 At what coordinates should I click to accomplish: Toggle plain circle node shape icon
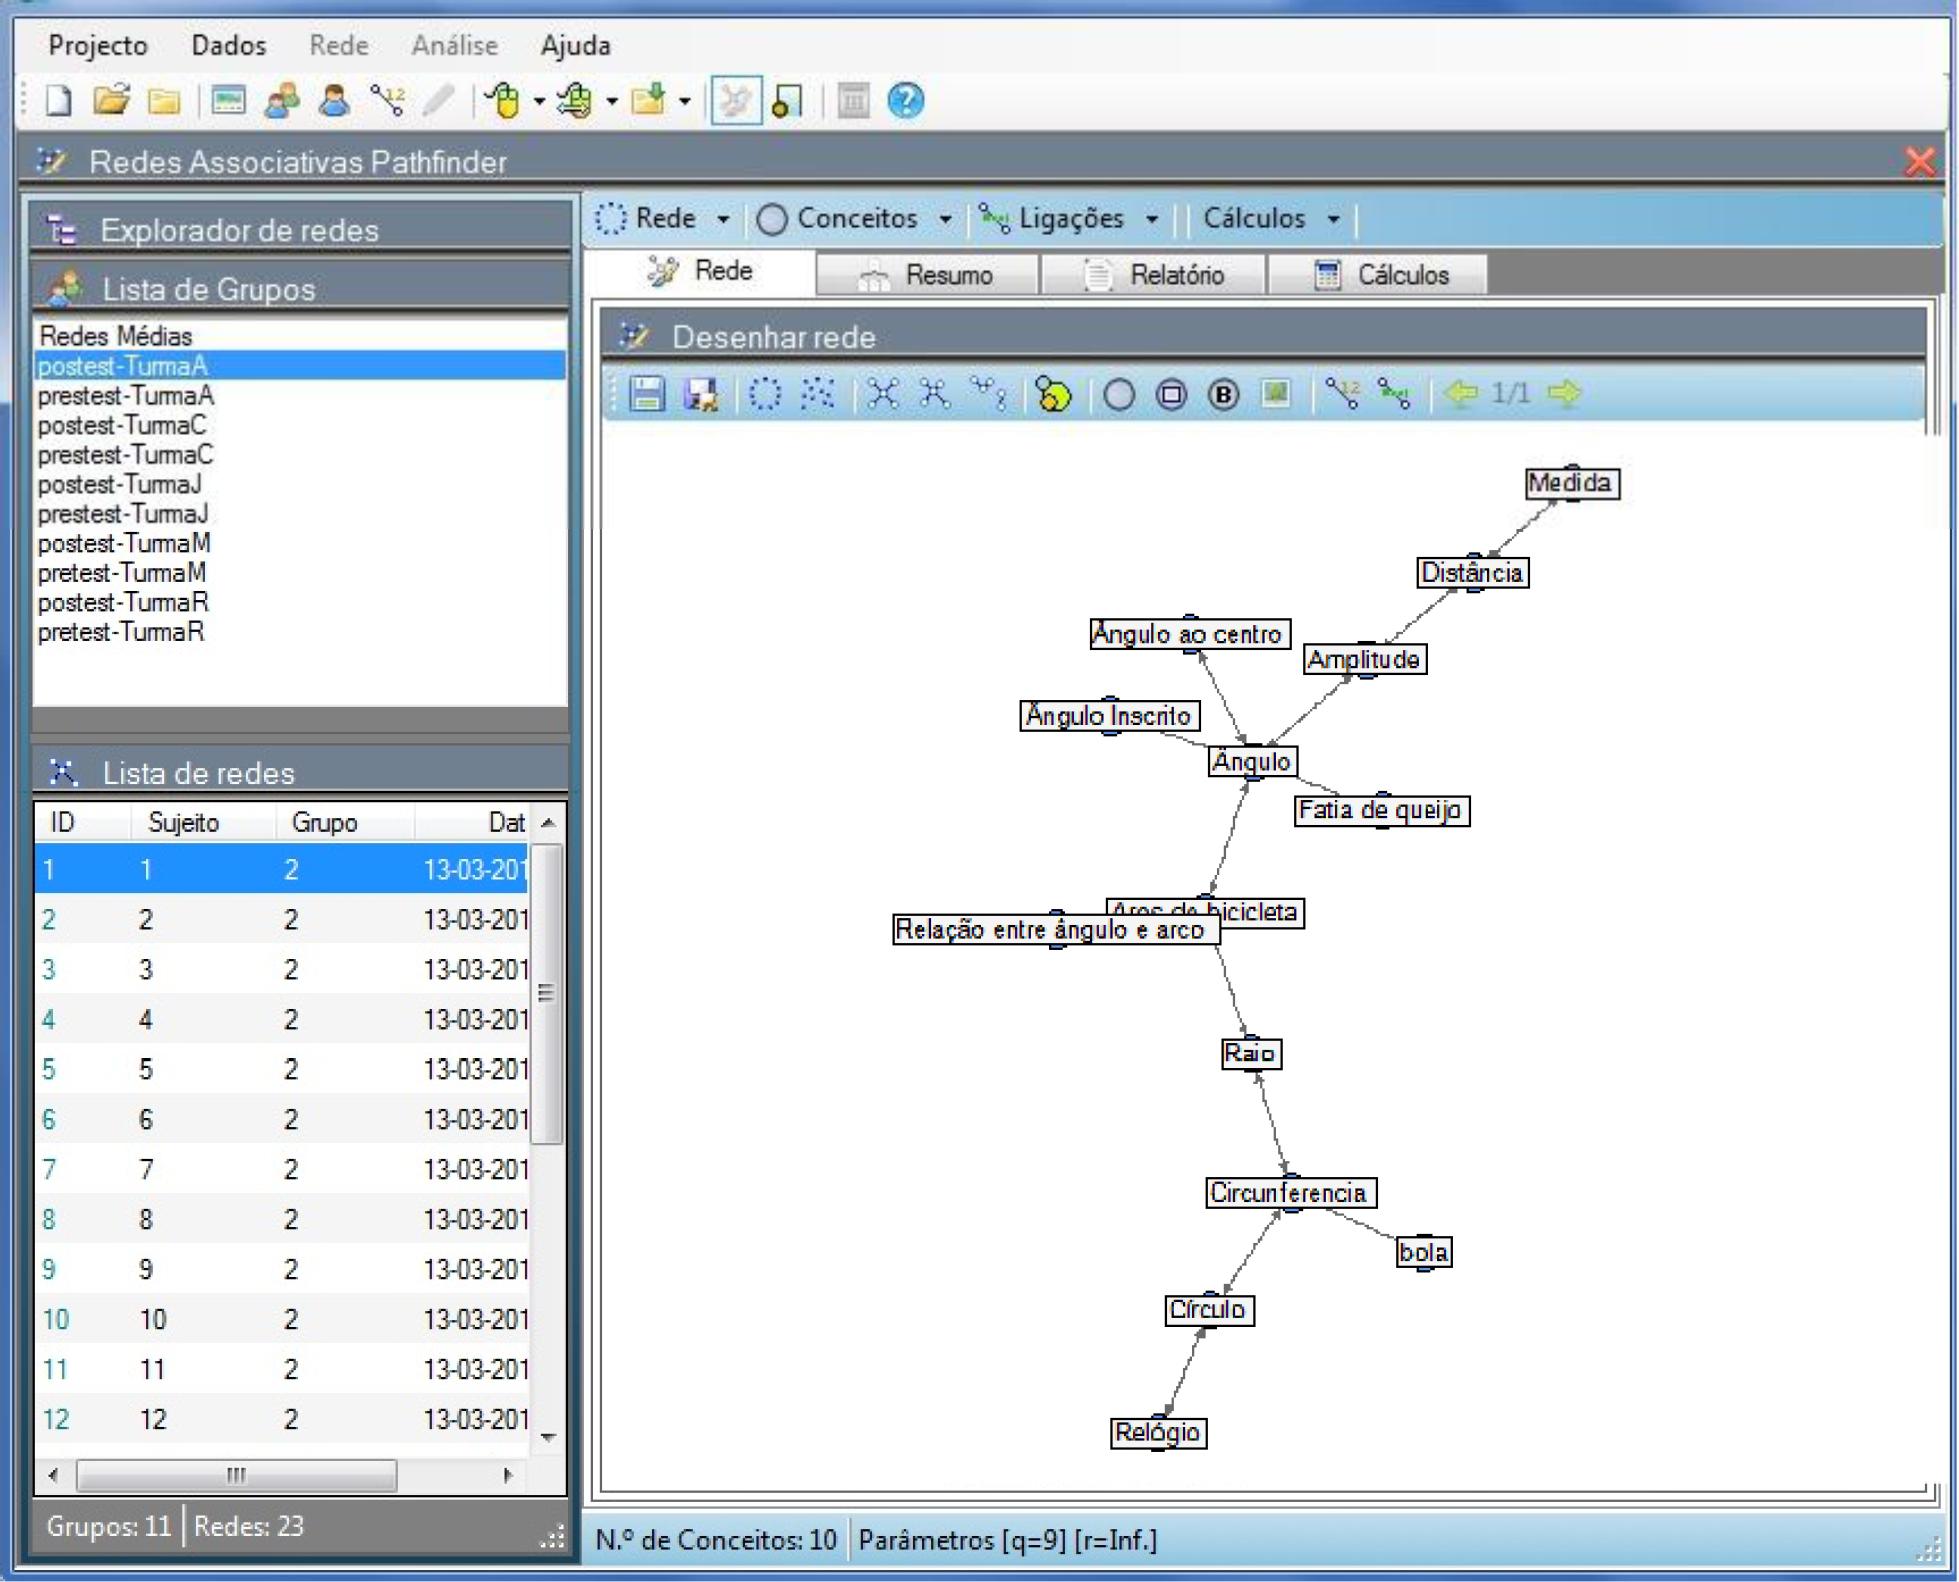click(1119, 395)
